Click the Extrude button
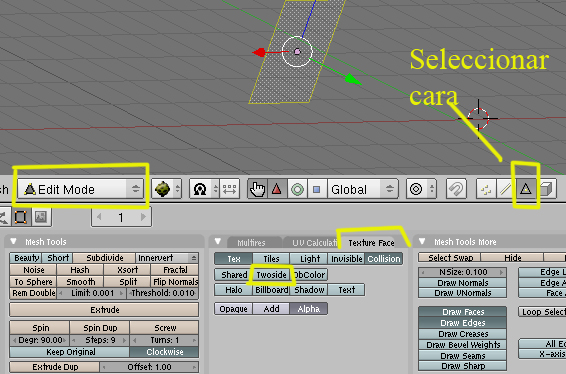The width and height of the screenshot is (566, 374). click(x=104, y=310)
